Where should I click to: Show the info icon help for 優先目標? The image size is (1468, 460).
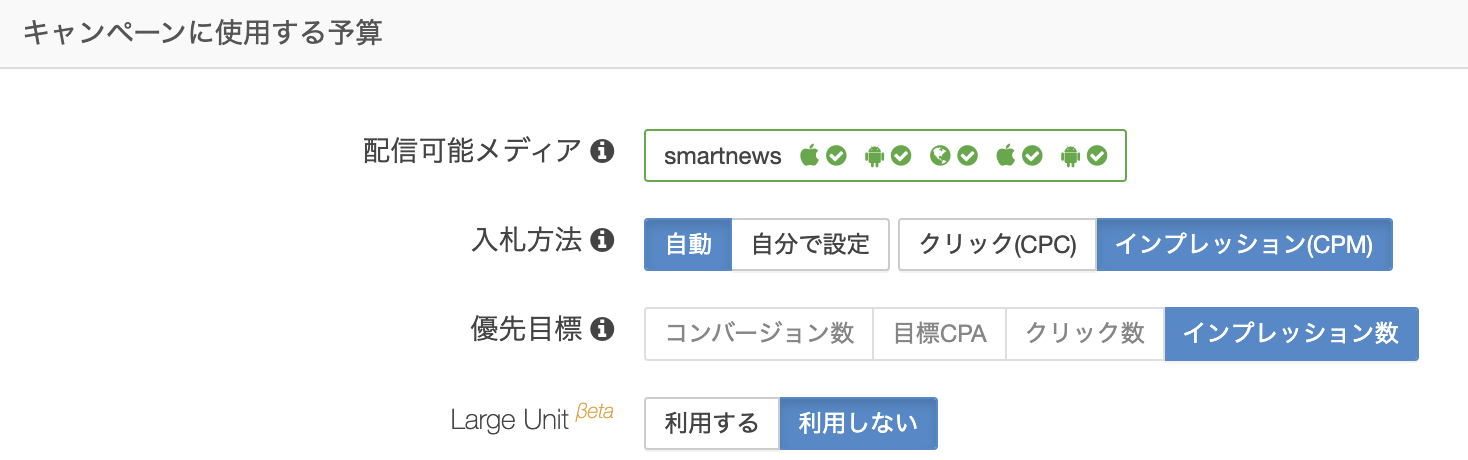pos(601,329)
